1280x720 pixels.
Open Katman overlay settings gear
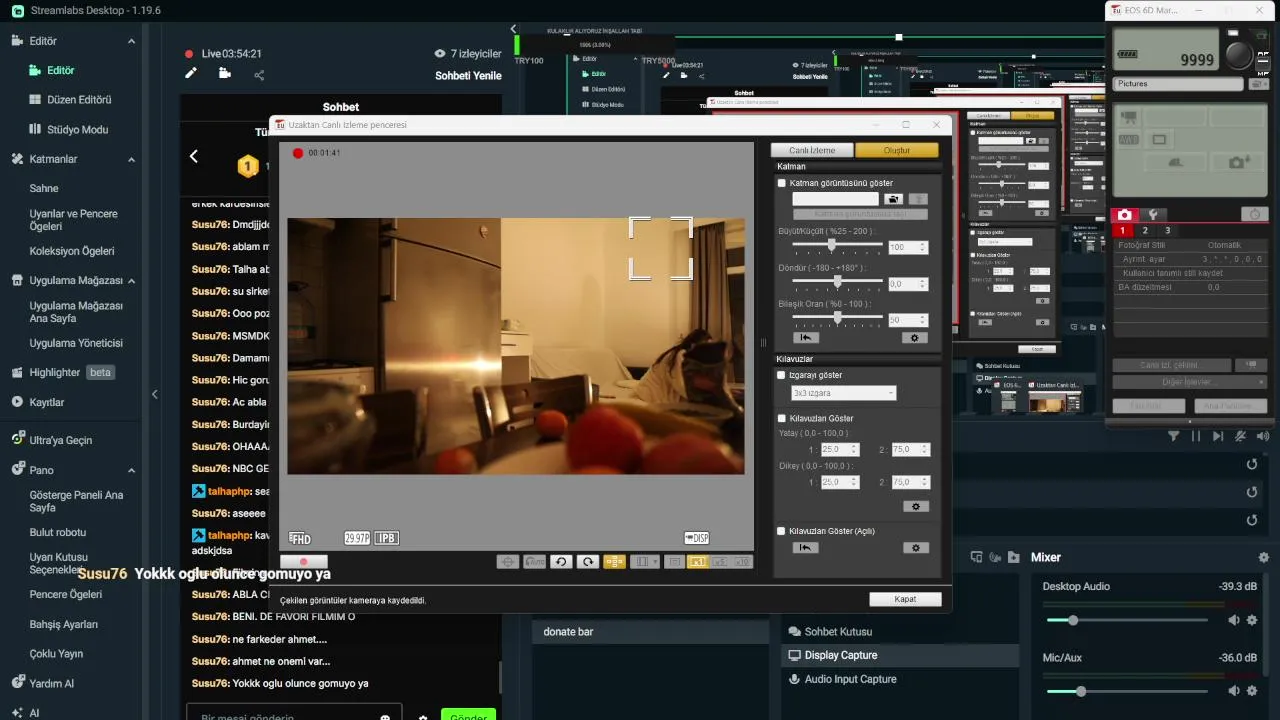[914, 338]
